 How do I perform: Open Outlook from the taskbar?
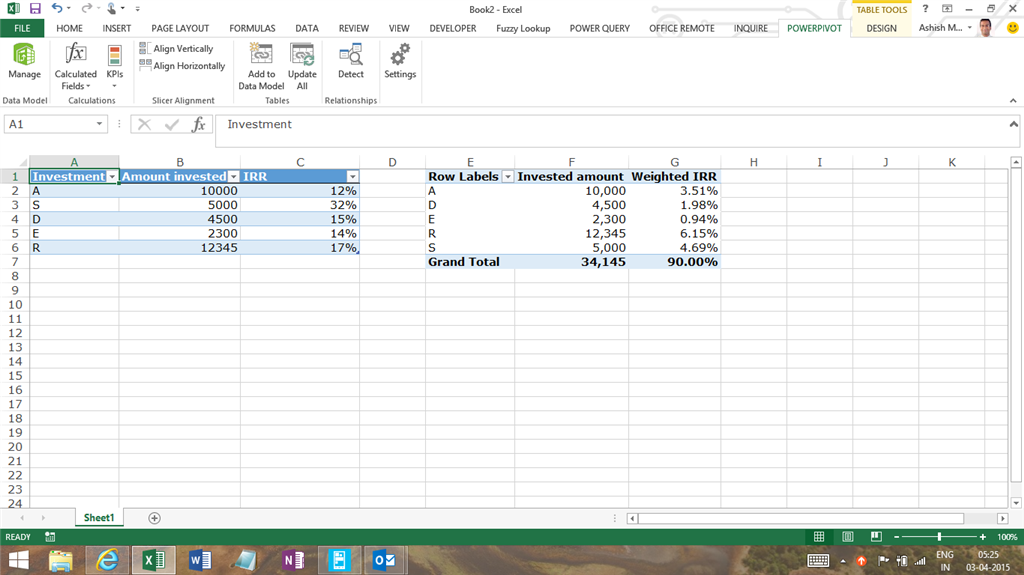(385, 560)
